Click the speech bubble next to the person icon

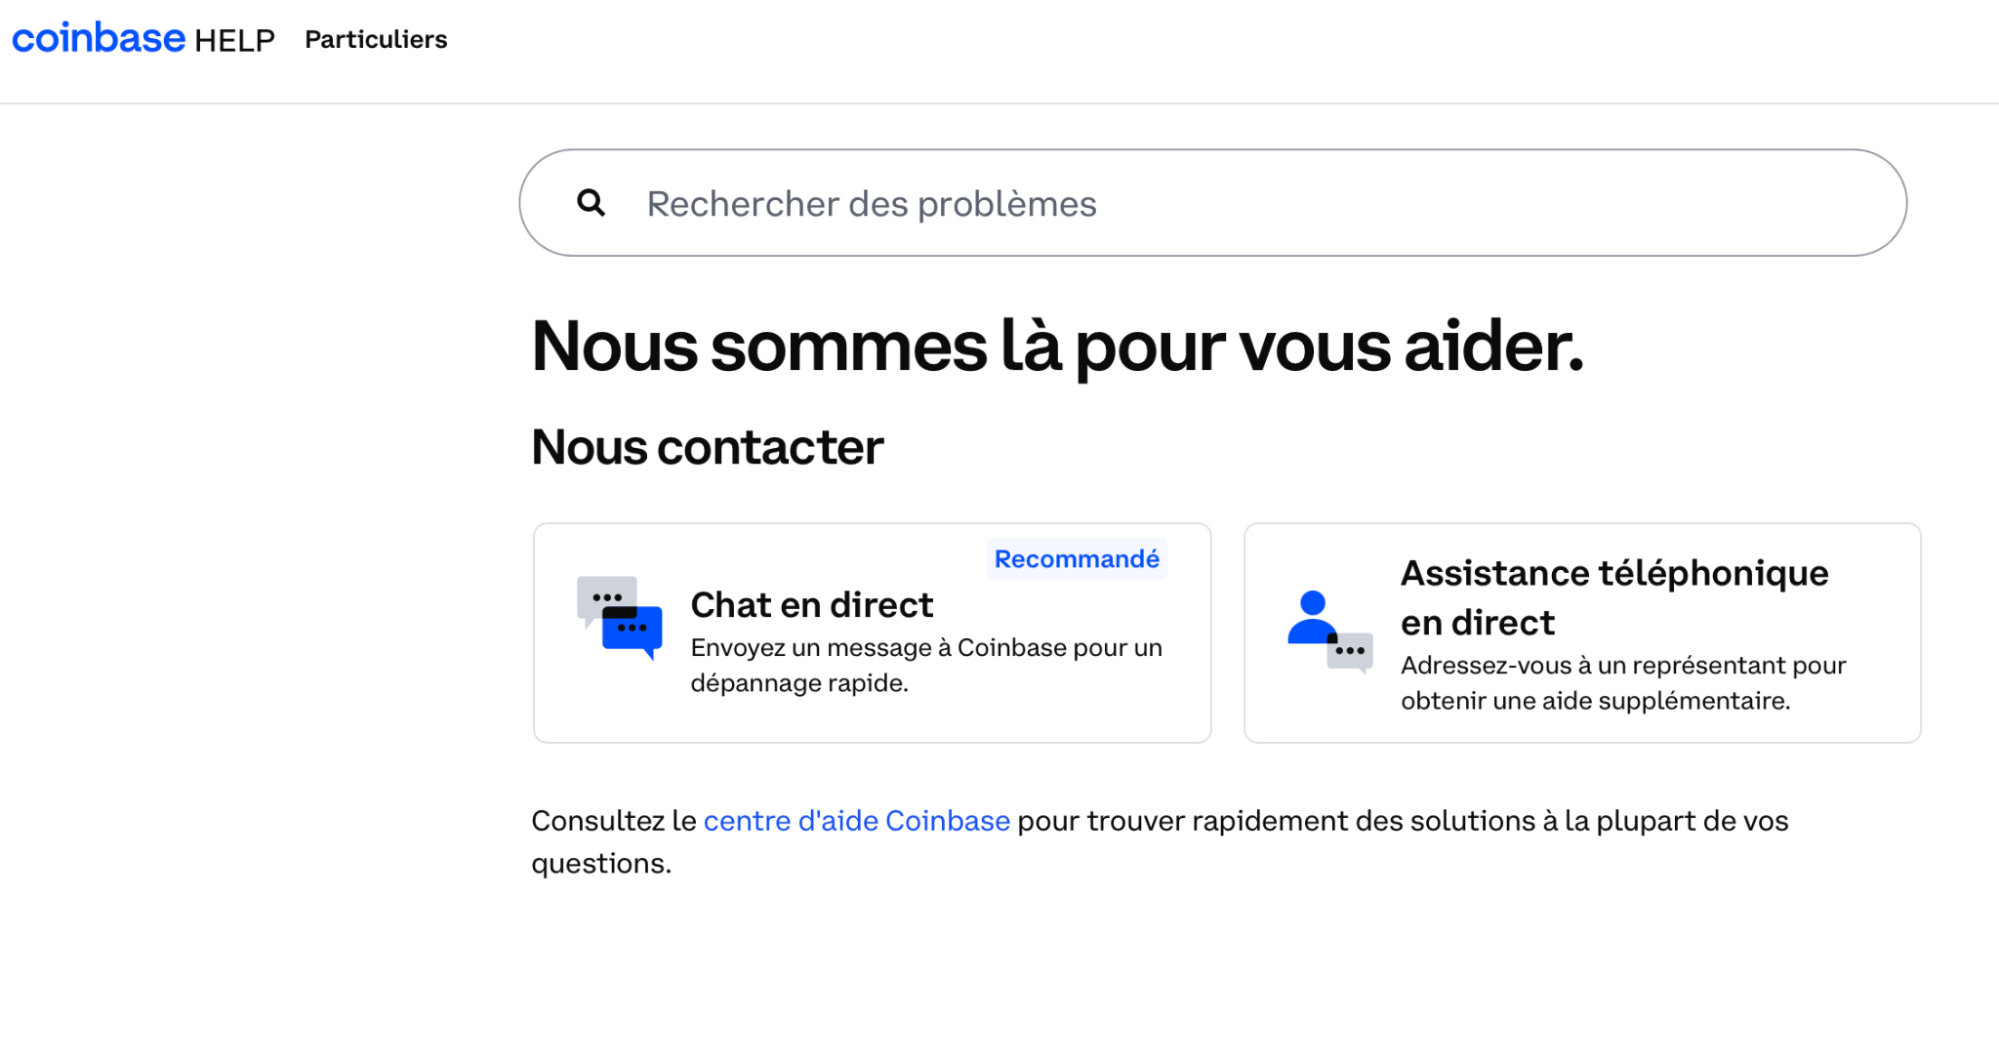(x=1349, y=651)
